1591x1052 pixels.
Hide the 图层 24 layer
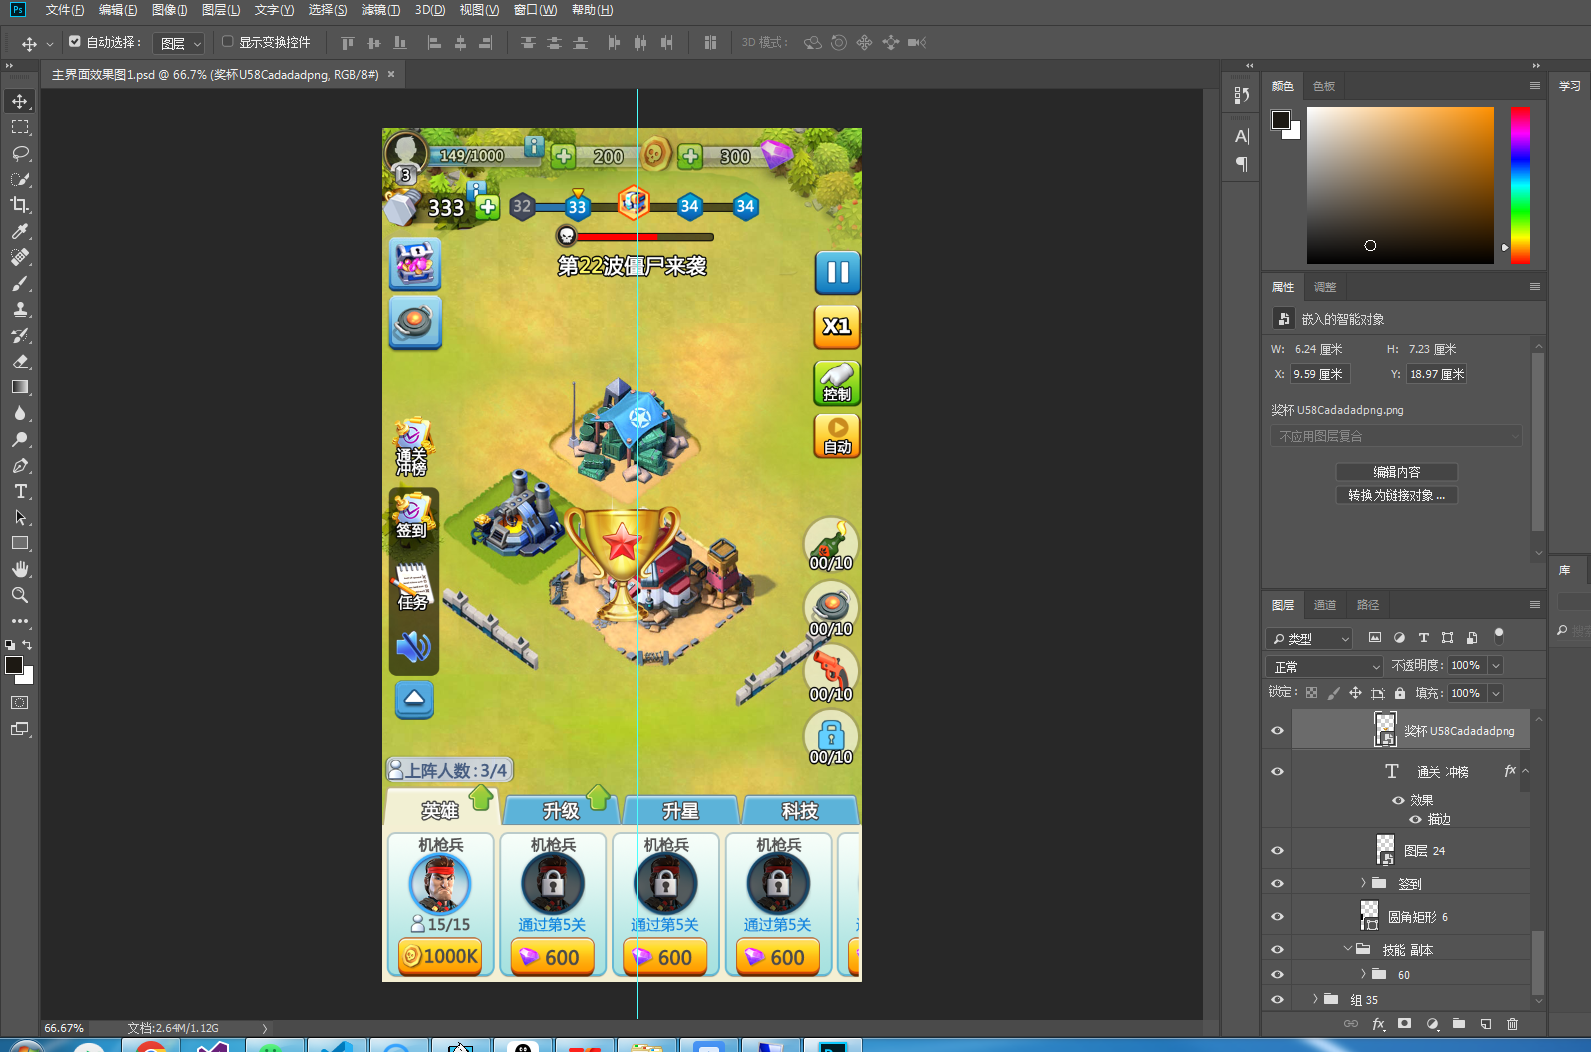1277,850
